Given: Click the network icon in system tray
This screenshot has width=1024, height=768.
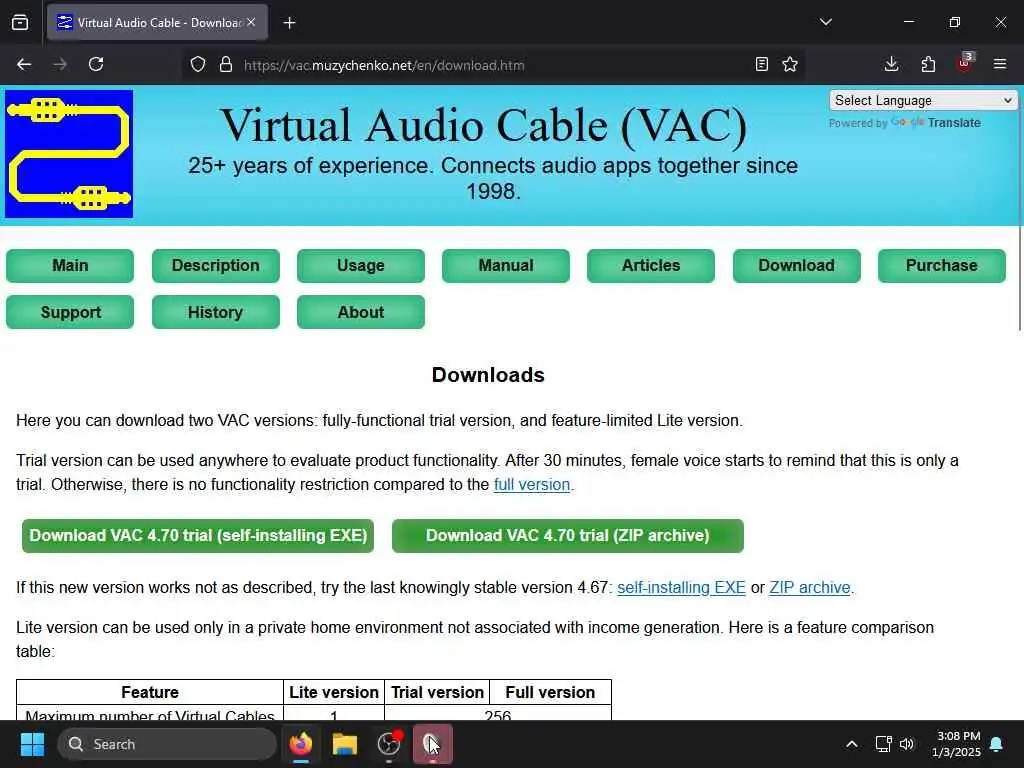Looking at the screenshot, I should [883, 744].
